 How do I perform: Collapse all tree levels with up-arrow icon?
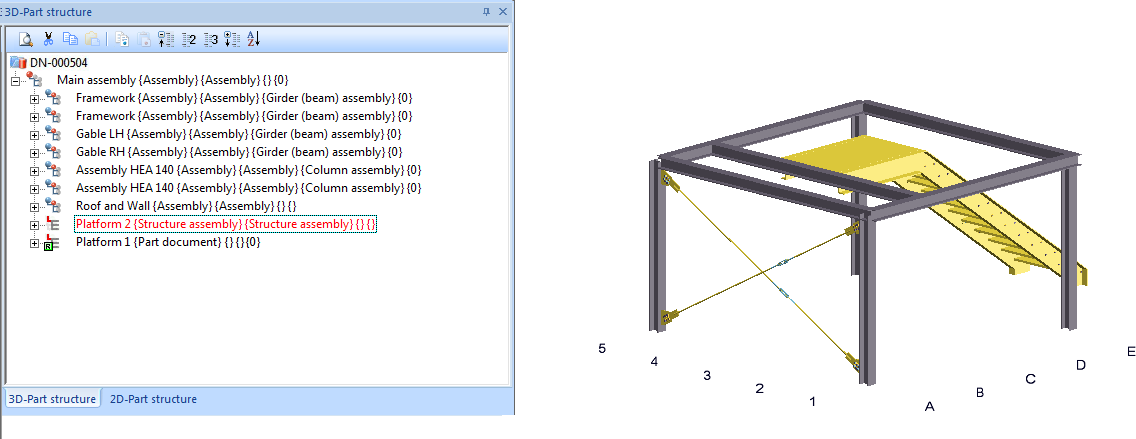tap(166, 39)
